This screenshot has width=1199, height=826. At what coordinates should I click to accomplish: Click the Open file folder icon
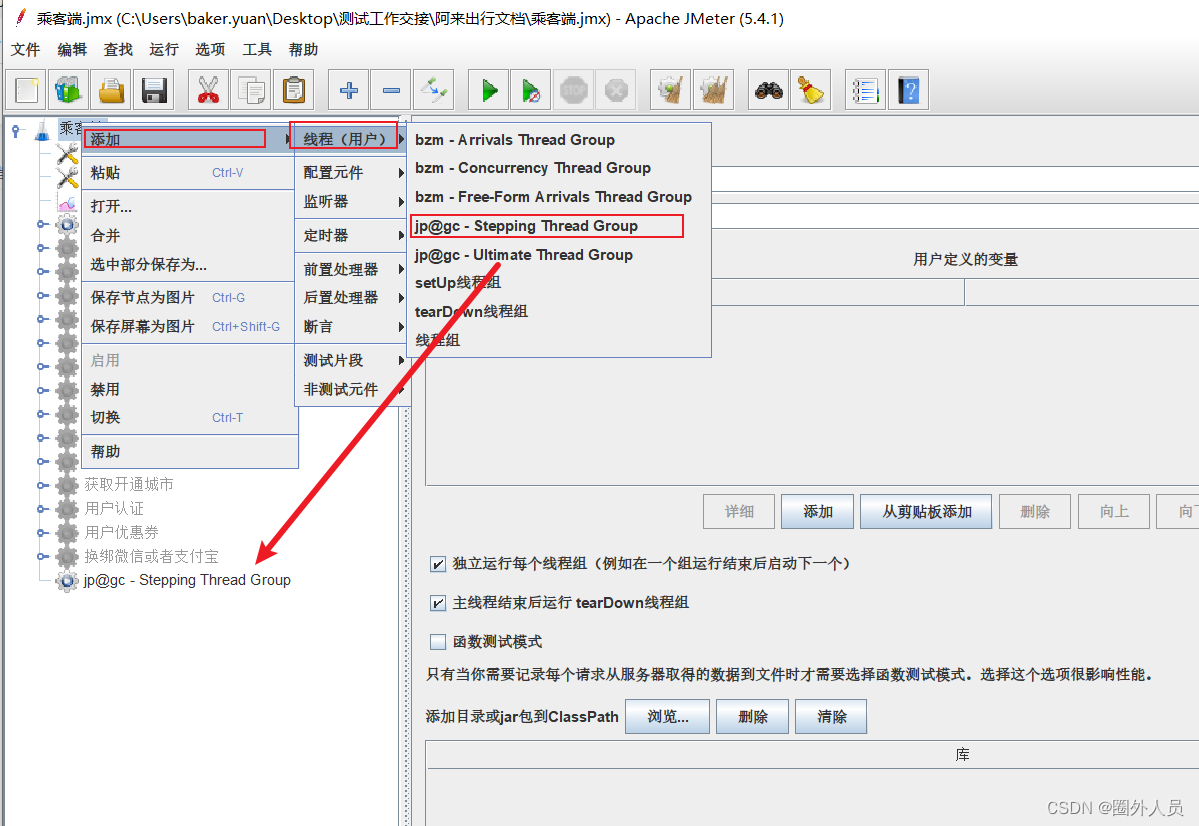point(111,90)
